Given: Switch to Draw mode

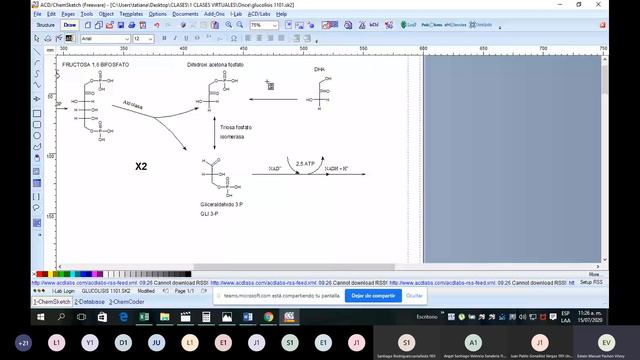Looking at the screenshot, I should (70, 25).
